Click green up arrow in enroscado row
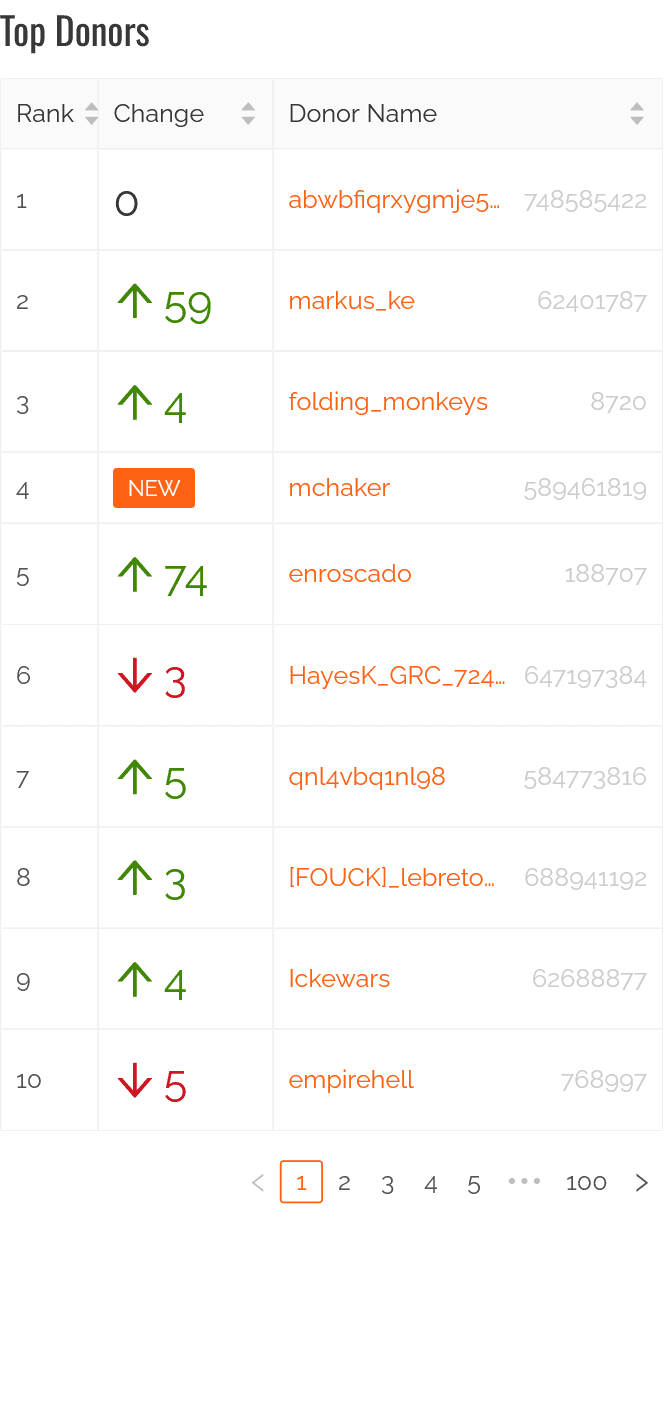The width and height of the screenshot is (664, 1426). pos(135,575)
